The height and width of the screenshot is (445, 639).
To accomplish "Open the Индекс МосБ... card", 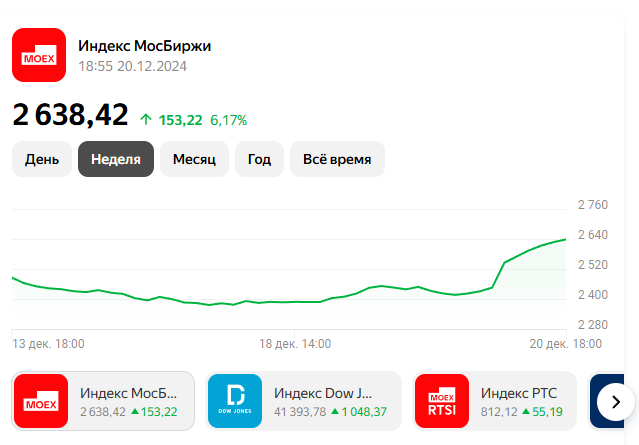I will point(103,401).
